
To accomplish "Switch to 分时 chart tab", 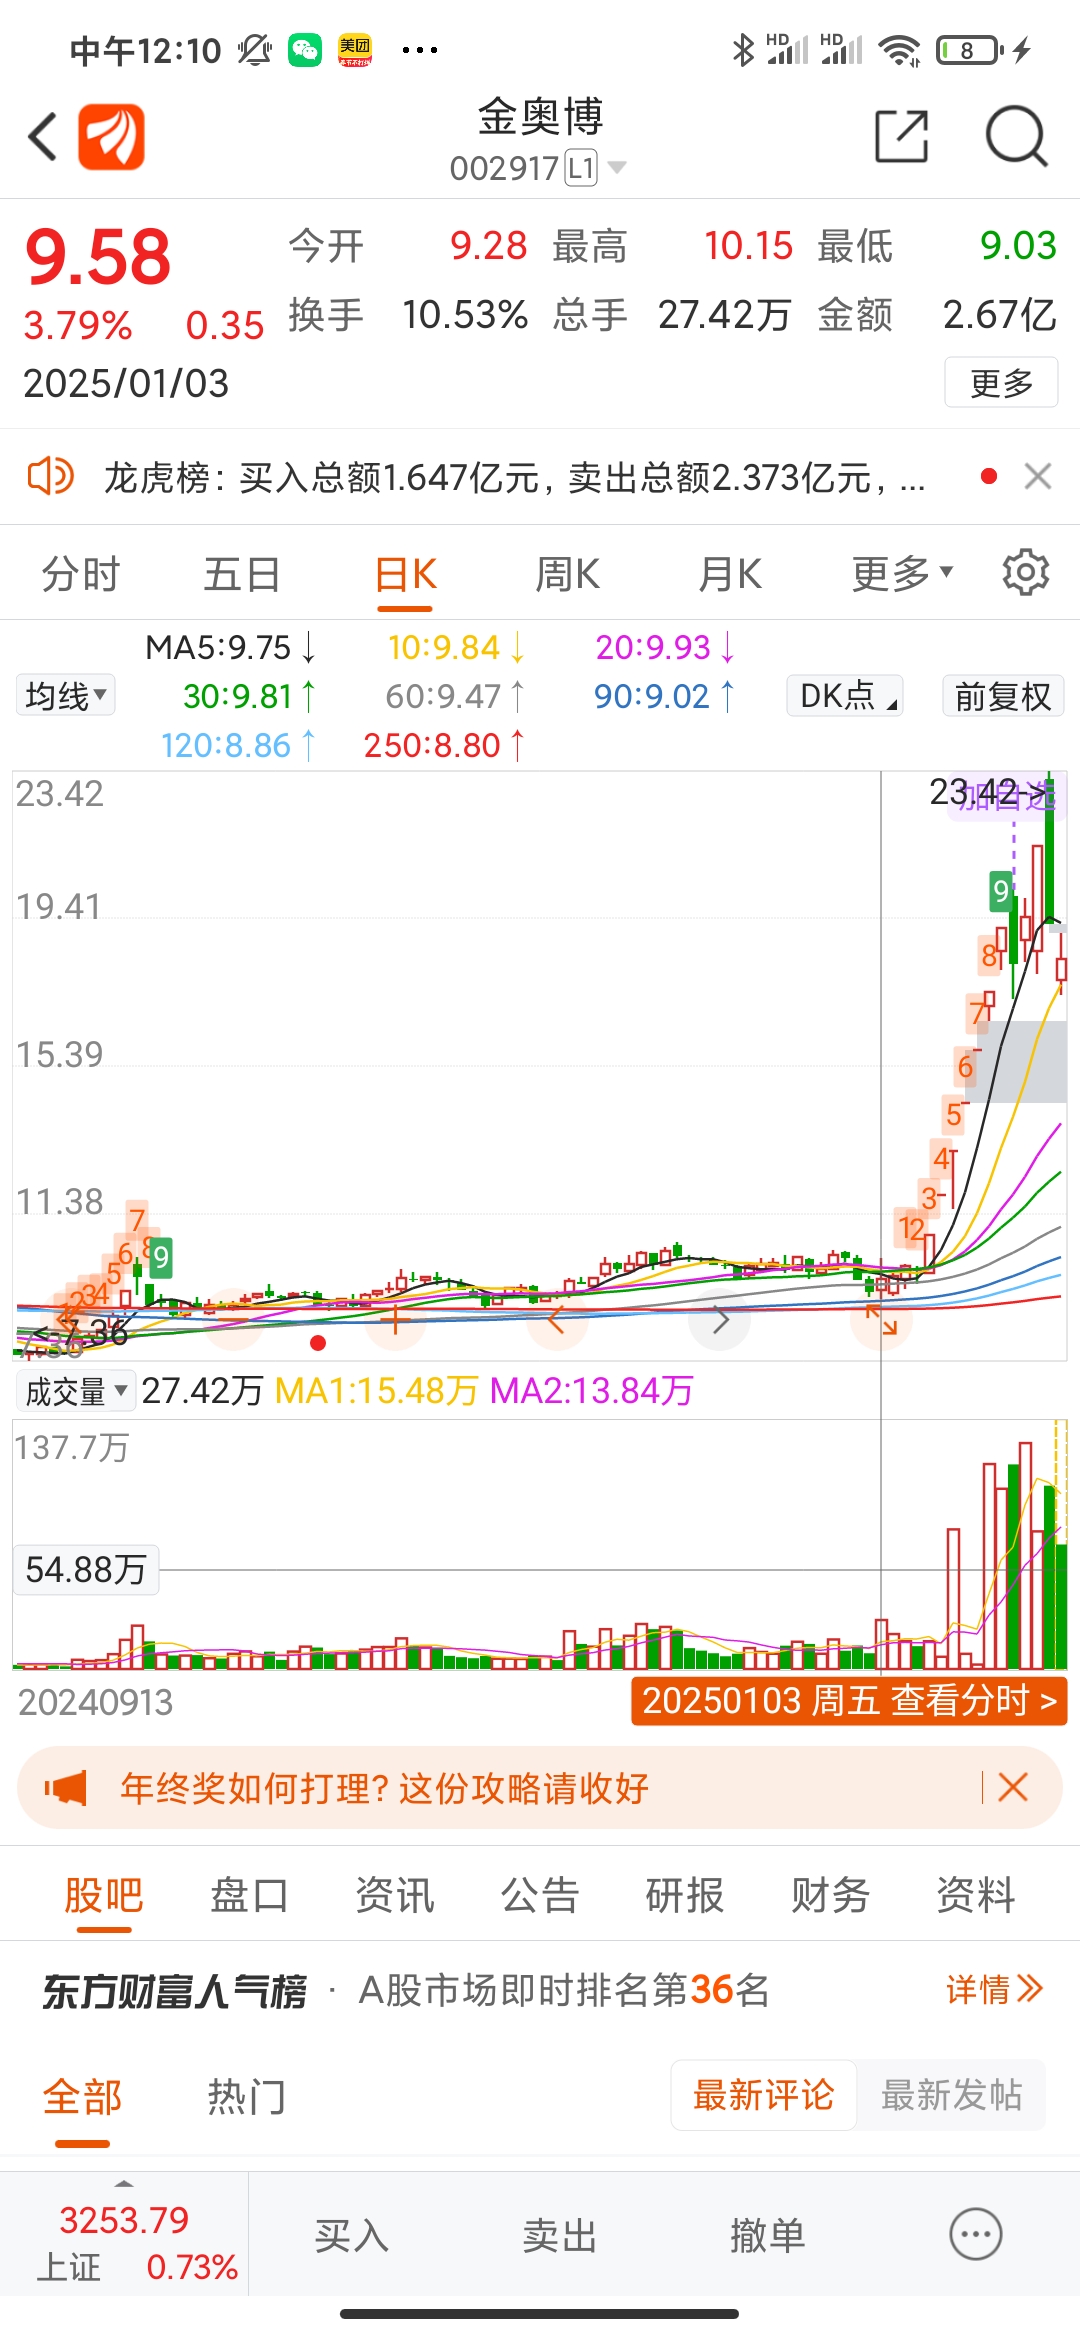I will pyautogui.click(x=80, y=575).
